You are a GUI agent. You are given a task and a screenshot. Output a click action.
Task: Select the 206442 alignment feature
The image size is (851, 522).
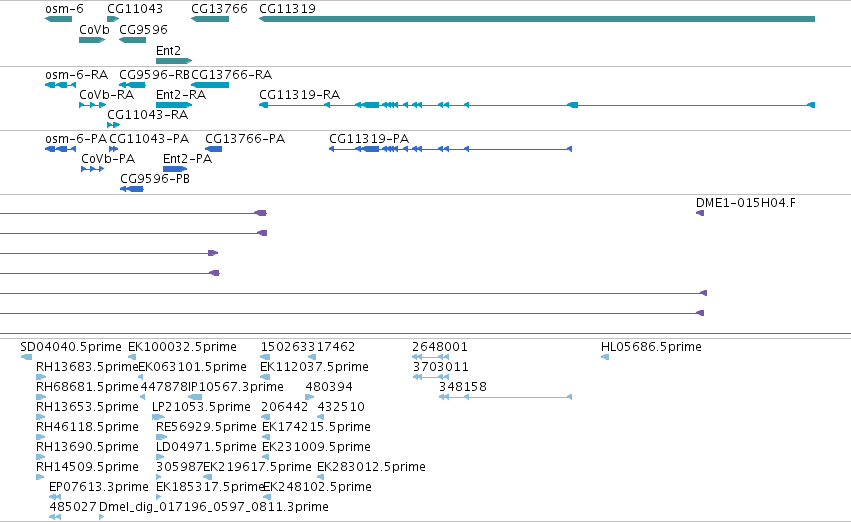[x=265, y=417]
